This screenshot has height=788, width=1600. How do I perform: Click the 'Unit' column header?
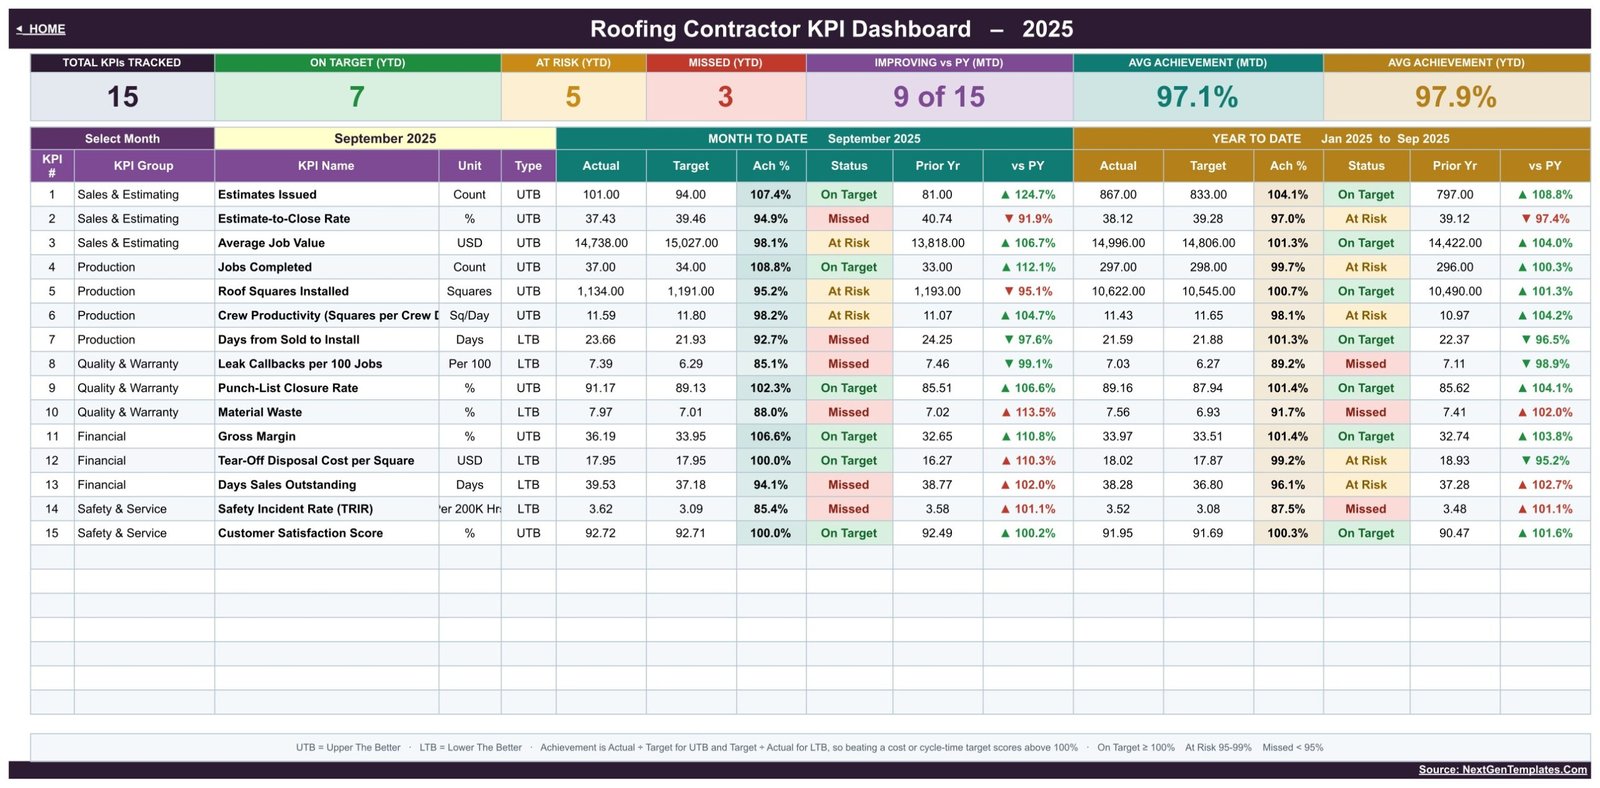point(470,166)
